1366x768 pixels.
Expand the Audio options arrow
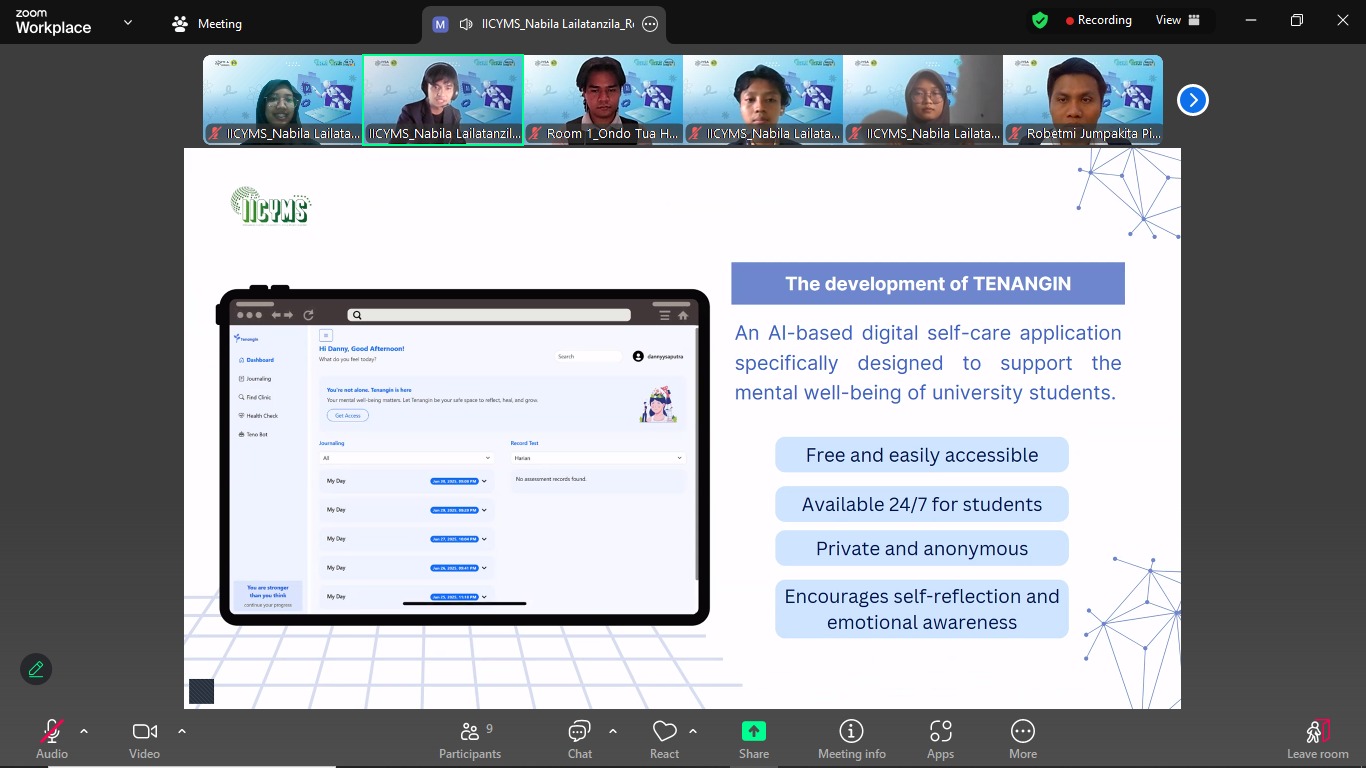click(x=84, y=731)
